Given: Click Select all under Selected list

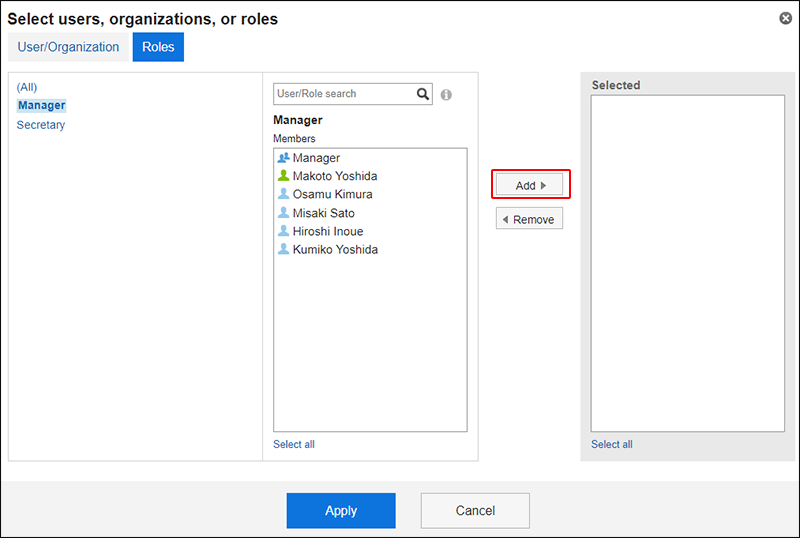Looking at the screenshot, I should [x=612, y=445].
